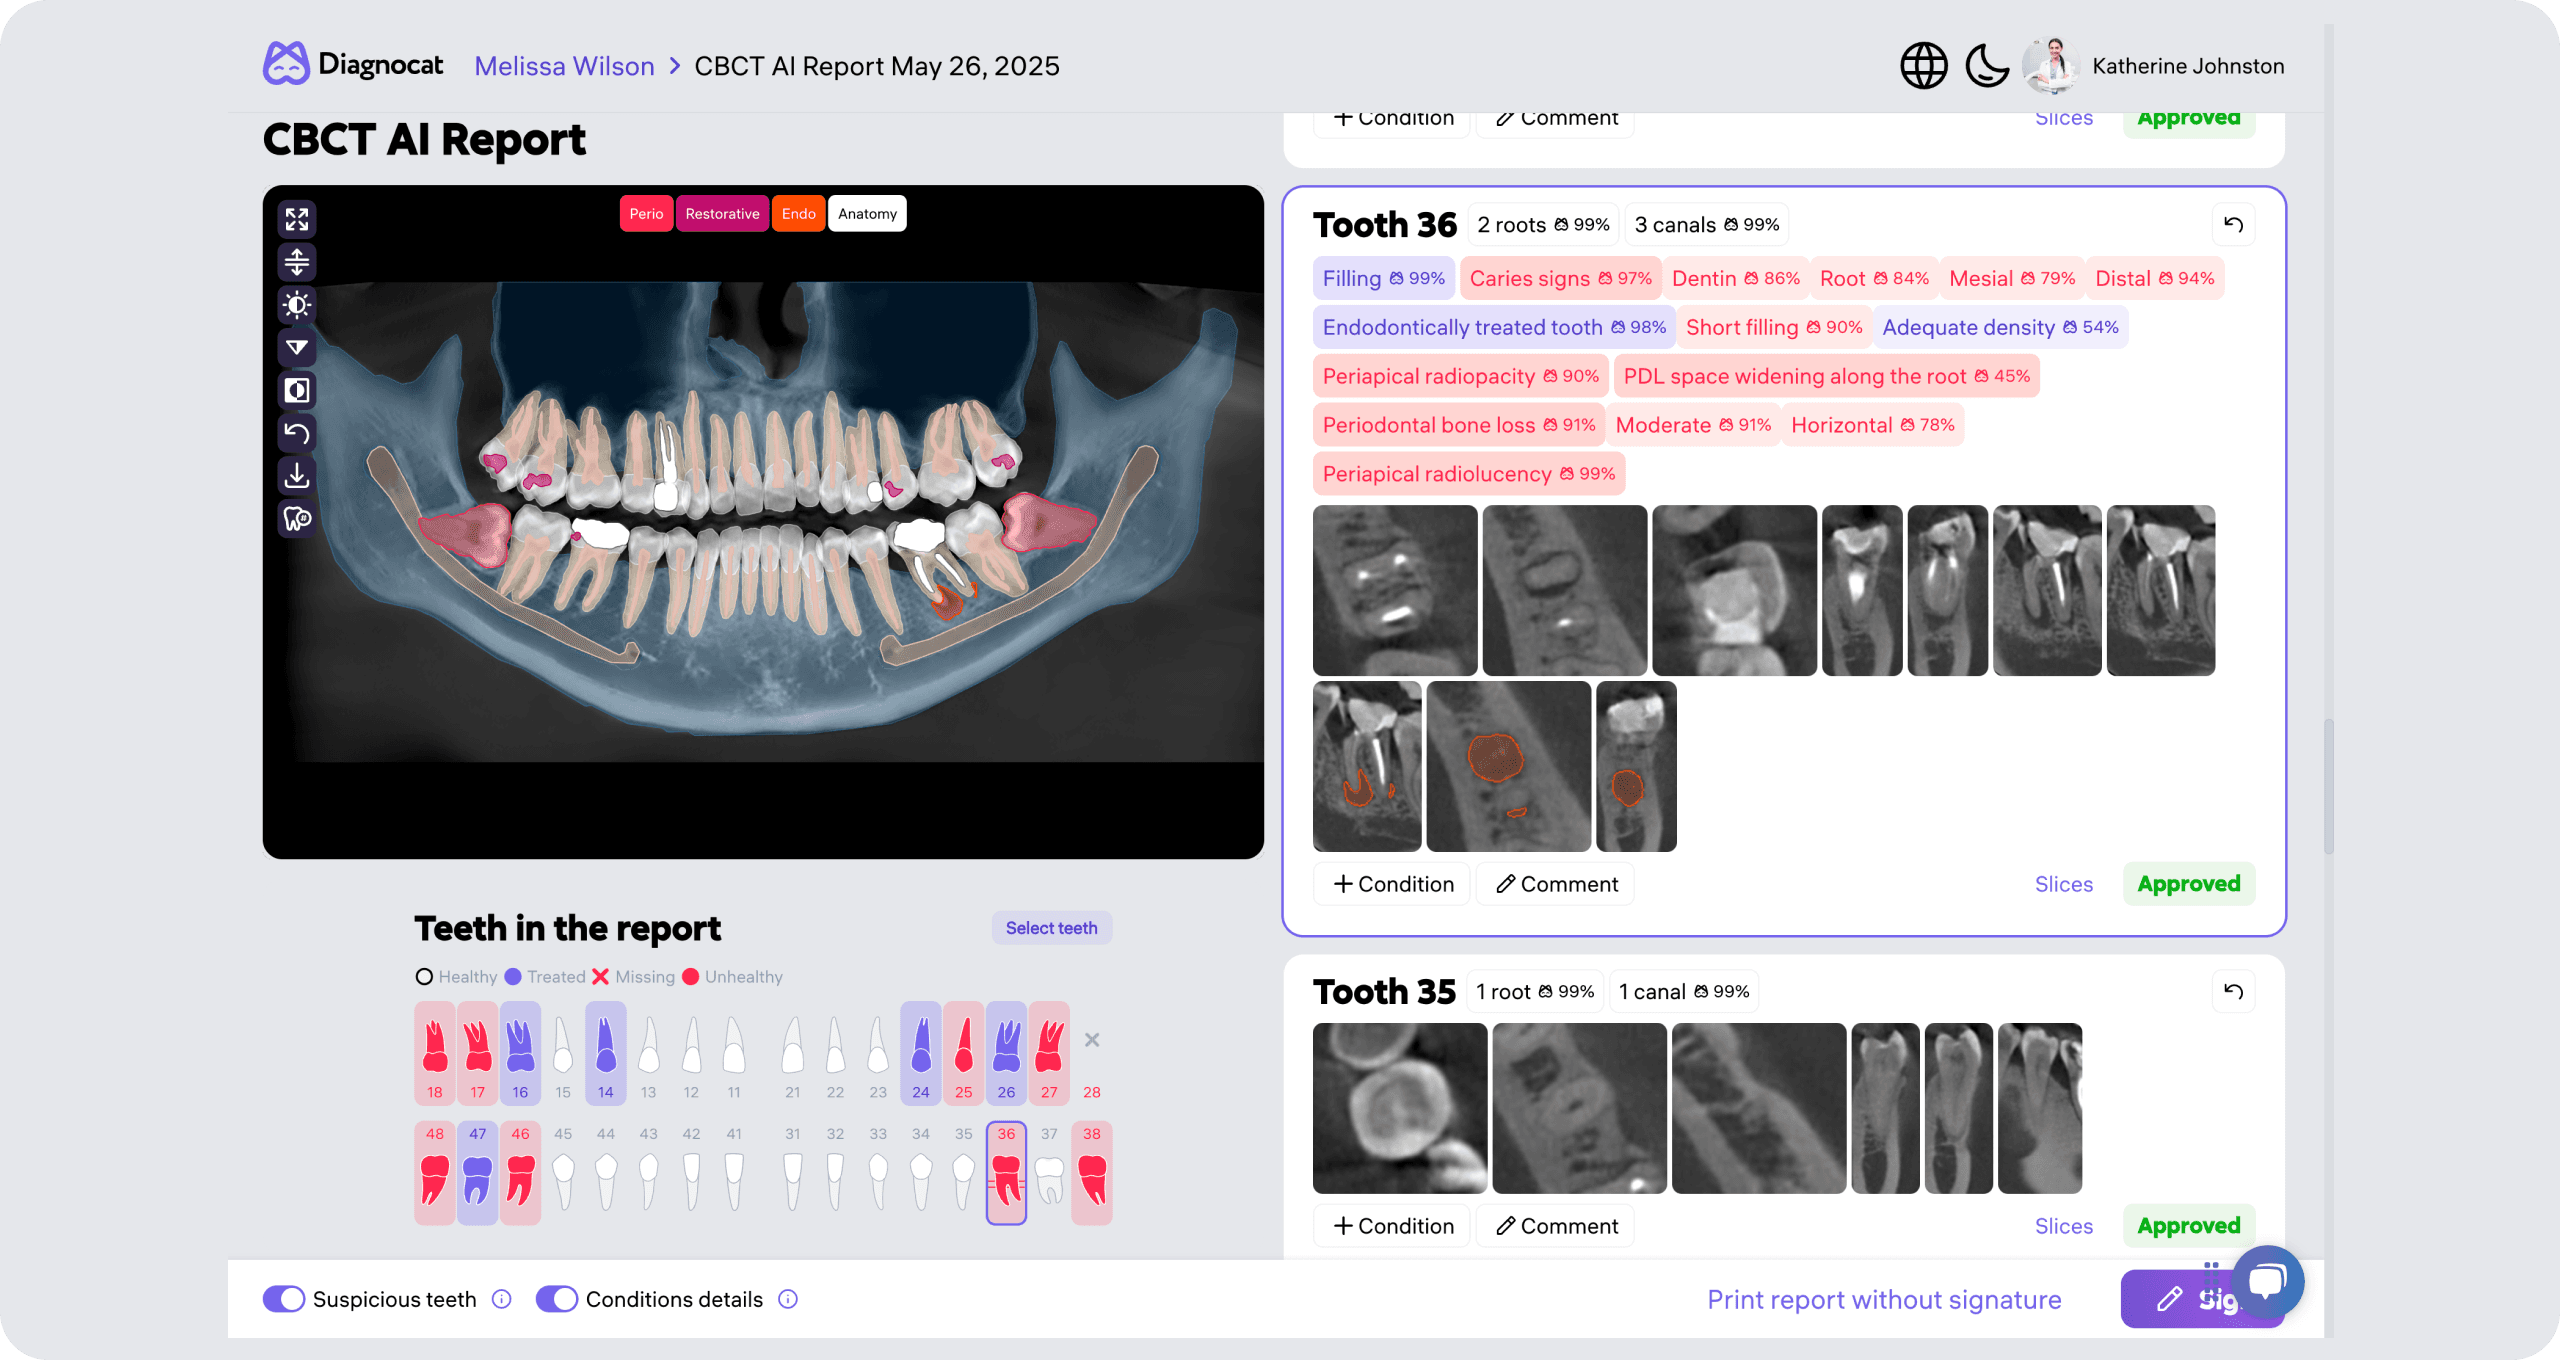Revert Tooth 36 card changes
This screenshot has height=1360, width=2560.
coord(2233,225)
